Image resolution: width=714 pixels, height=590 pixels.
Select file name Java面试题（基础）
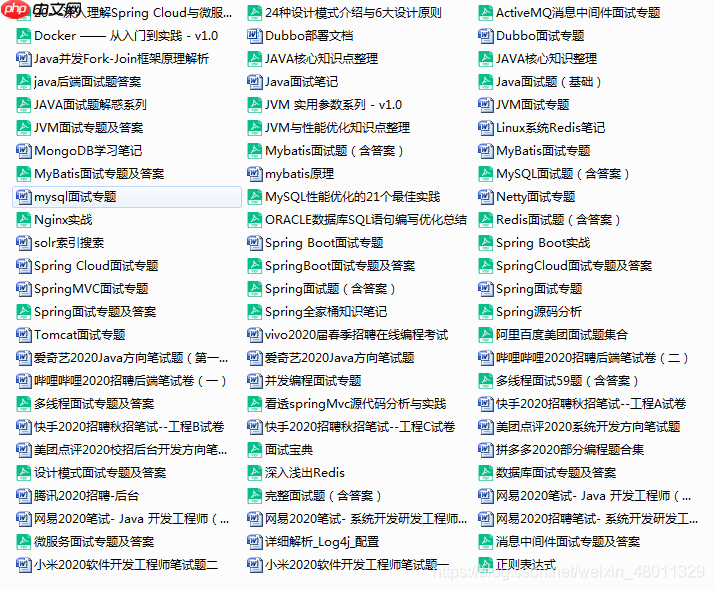coord(549,81)
